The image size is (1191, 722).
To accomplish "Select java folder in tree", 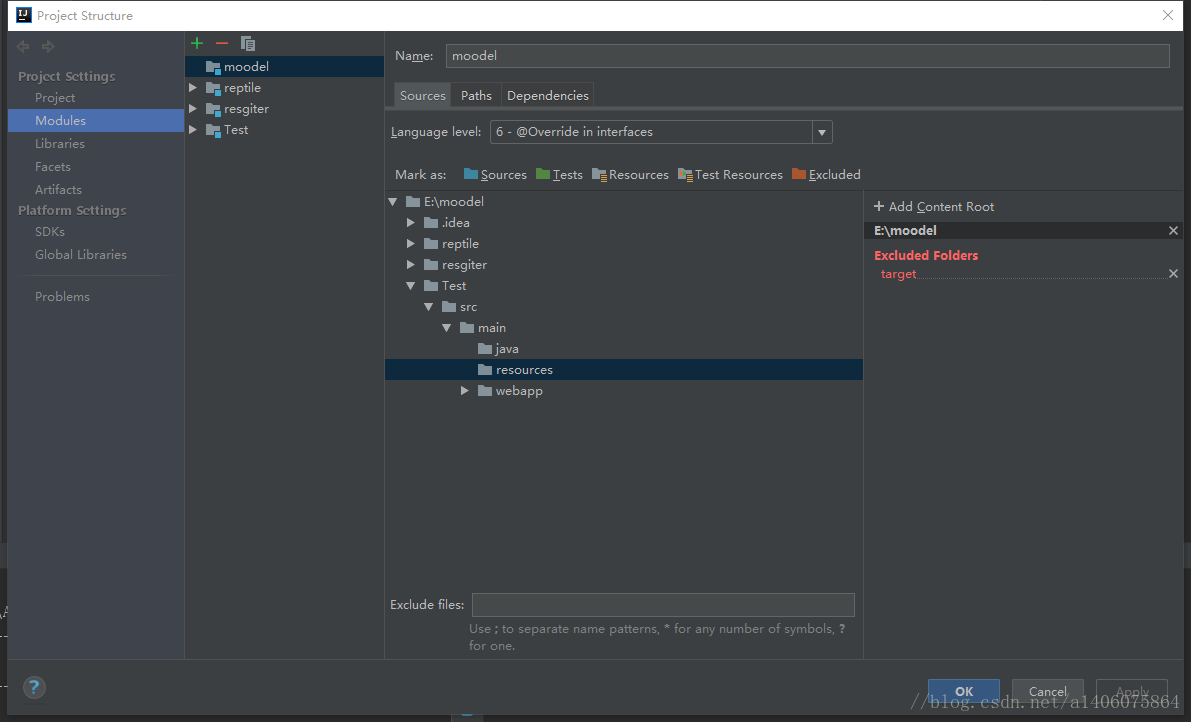I will [498, 349].
